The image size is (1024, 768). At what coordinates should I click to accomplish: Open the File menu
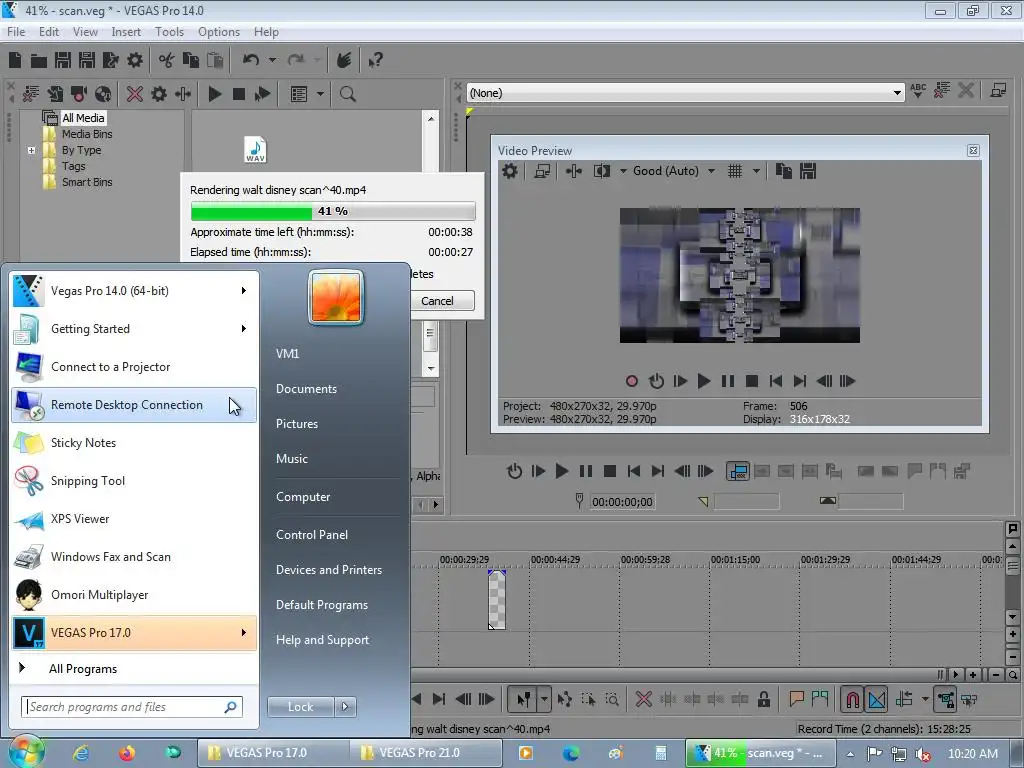tap(16, 31)
